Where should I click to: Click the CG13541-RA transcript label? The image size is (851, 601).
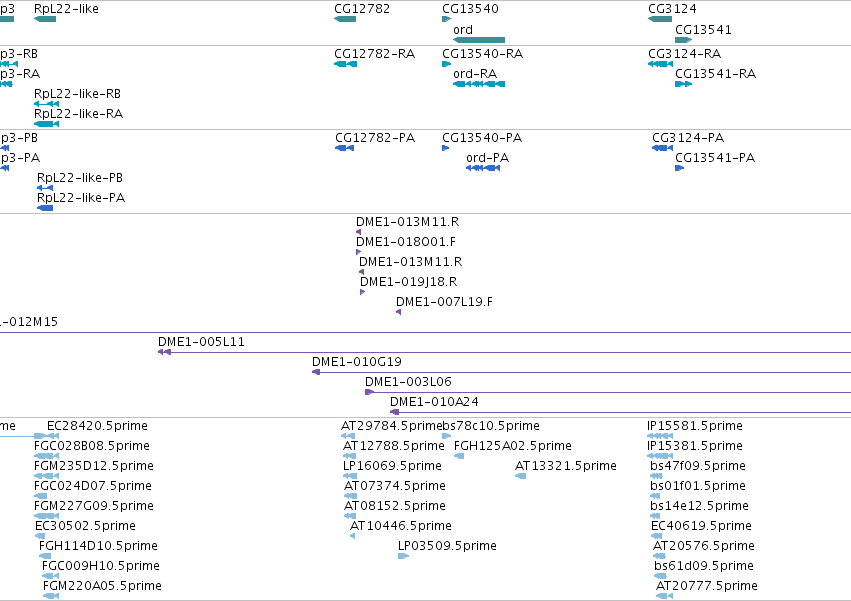tap(715, 73)
